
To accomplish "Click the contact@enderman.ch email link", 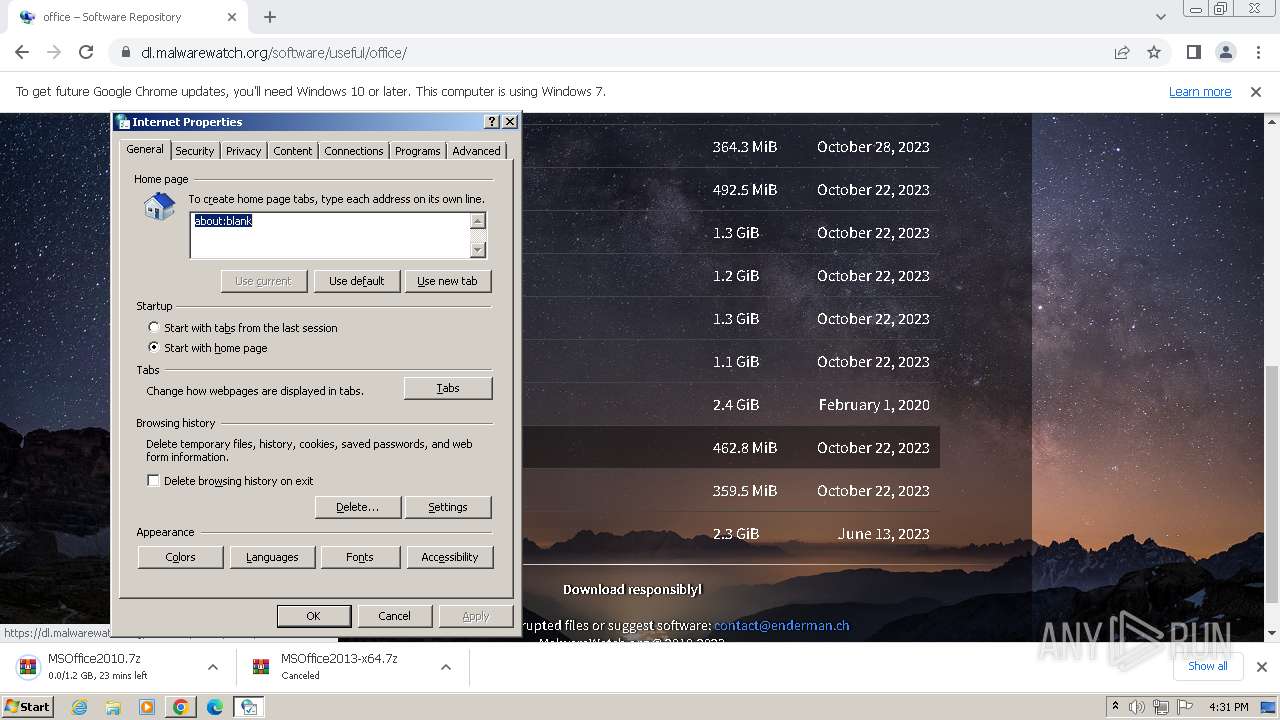I will 781,625.
